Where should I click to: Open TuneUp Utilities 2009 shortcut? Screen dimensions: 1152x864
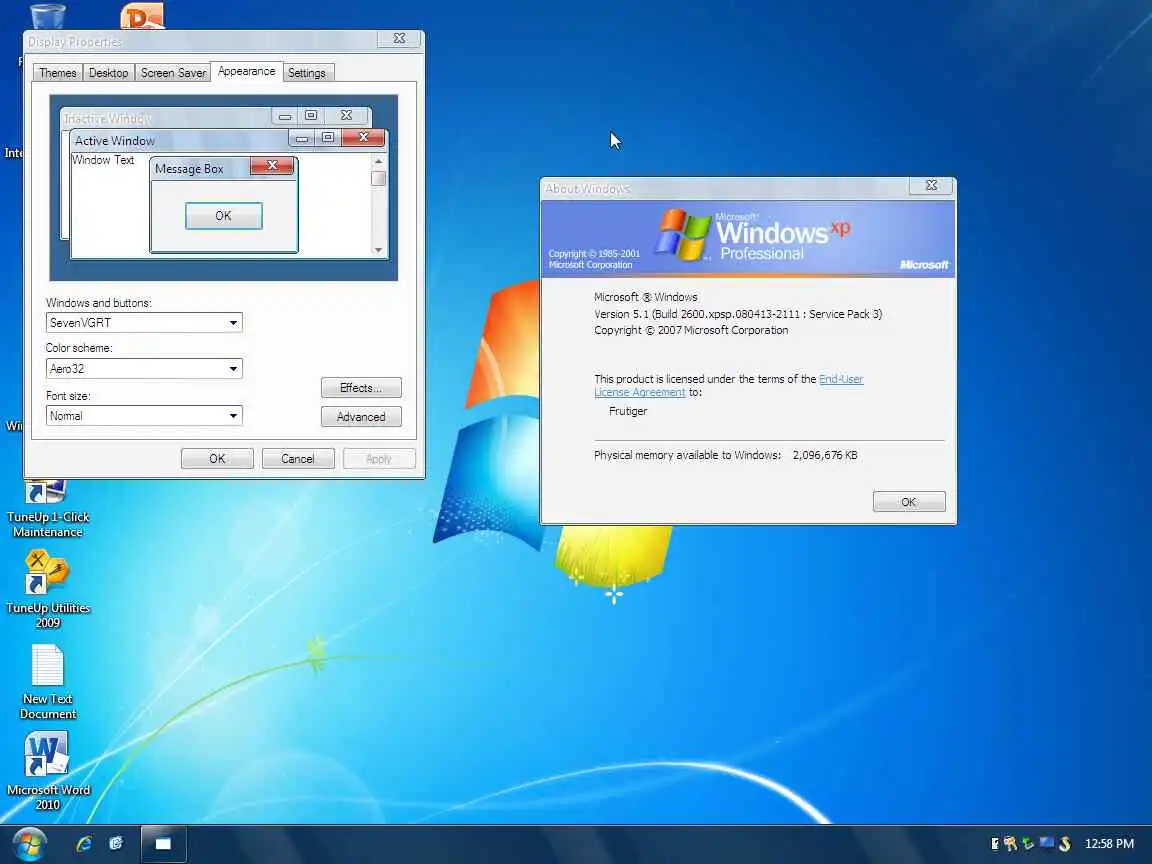coord(48,590)
